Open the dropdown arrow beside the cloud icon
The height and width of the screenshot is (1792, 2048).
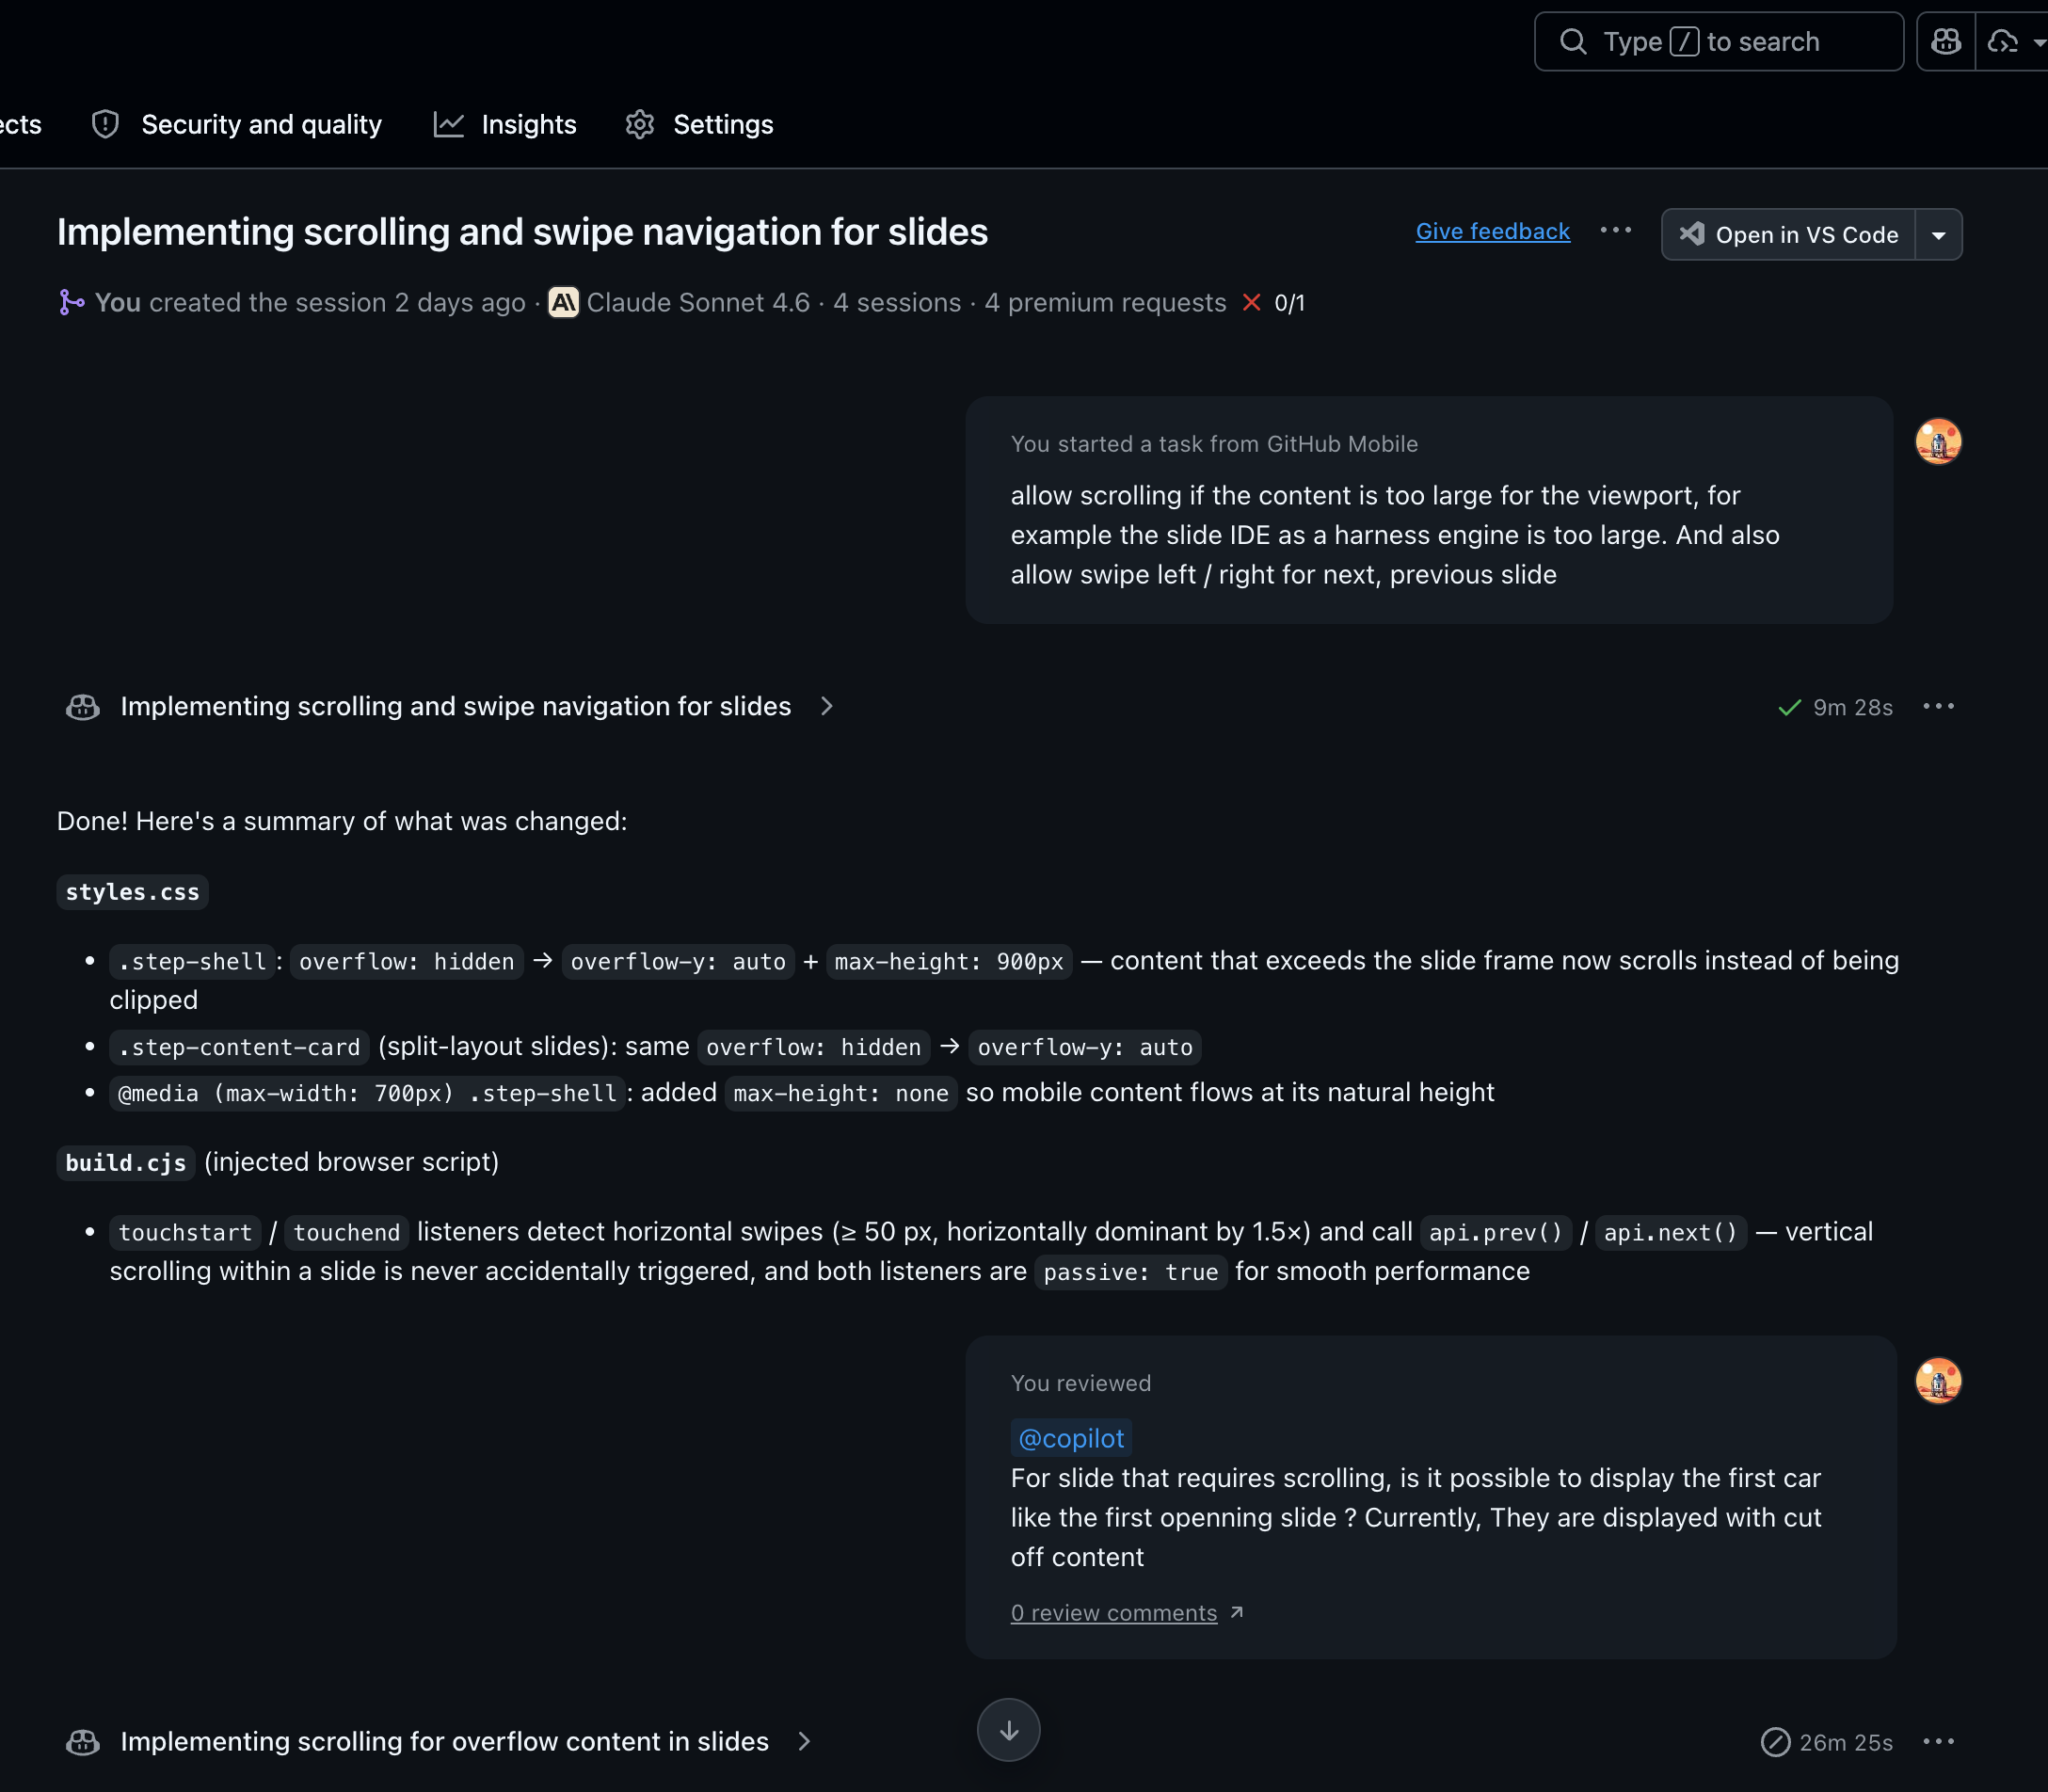(2038, 42)
